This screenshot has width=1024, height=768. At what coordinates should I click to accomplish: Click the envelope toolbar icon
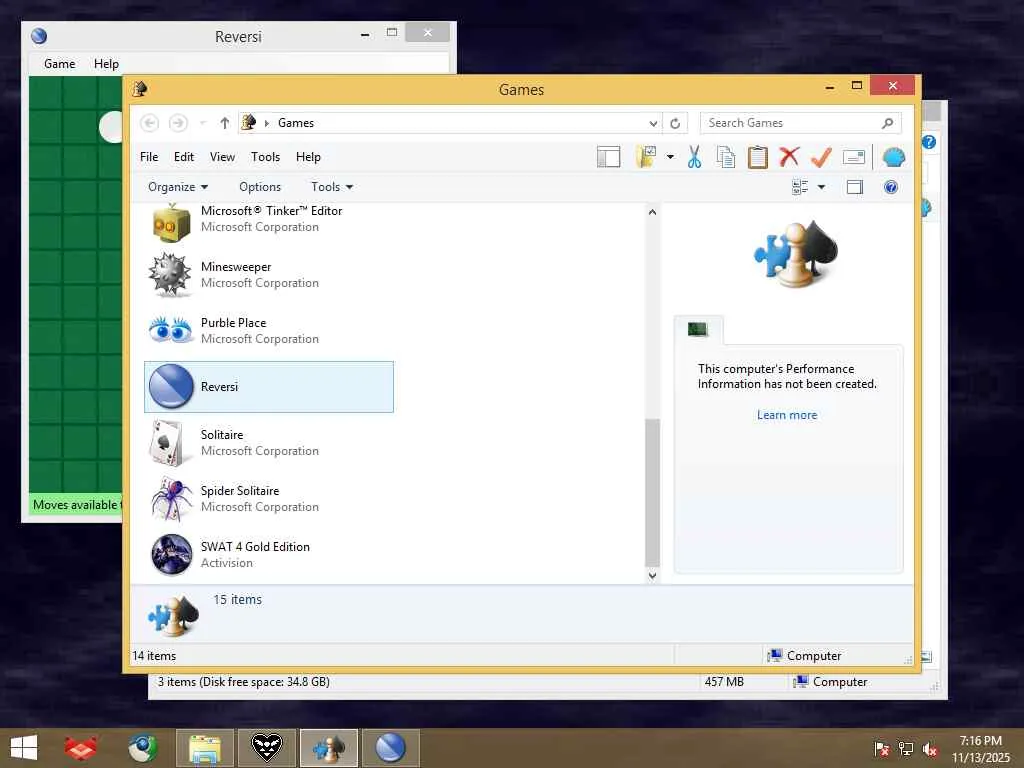pos(854,157)
